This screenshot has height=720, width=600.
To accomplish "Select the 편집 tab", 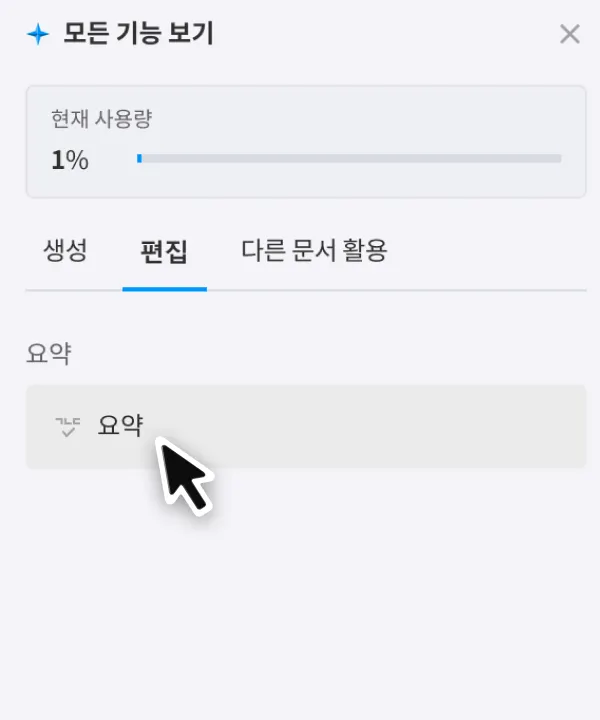I will click(164, 251).
